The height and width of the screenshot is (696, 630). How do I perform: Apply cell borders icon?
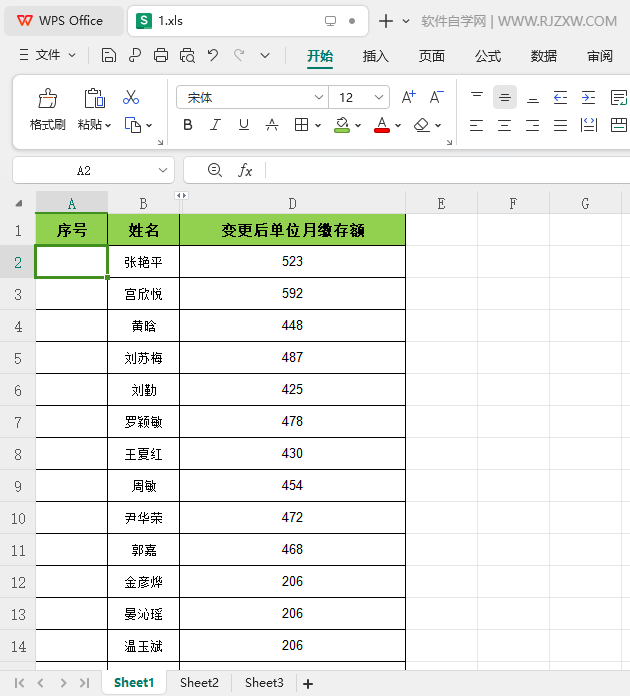click(x=301, y=125)
